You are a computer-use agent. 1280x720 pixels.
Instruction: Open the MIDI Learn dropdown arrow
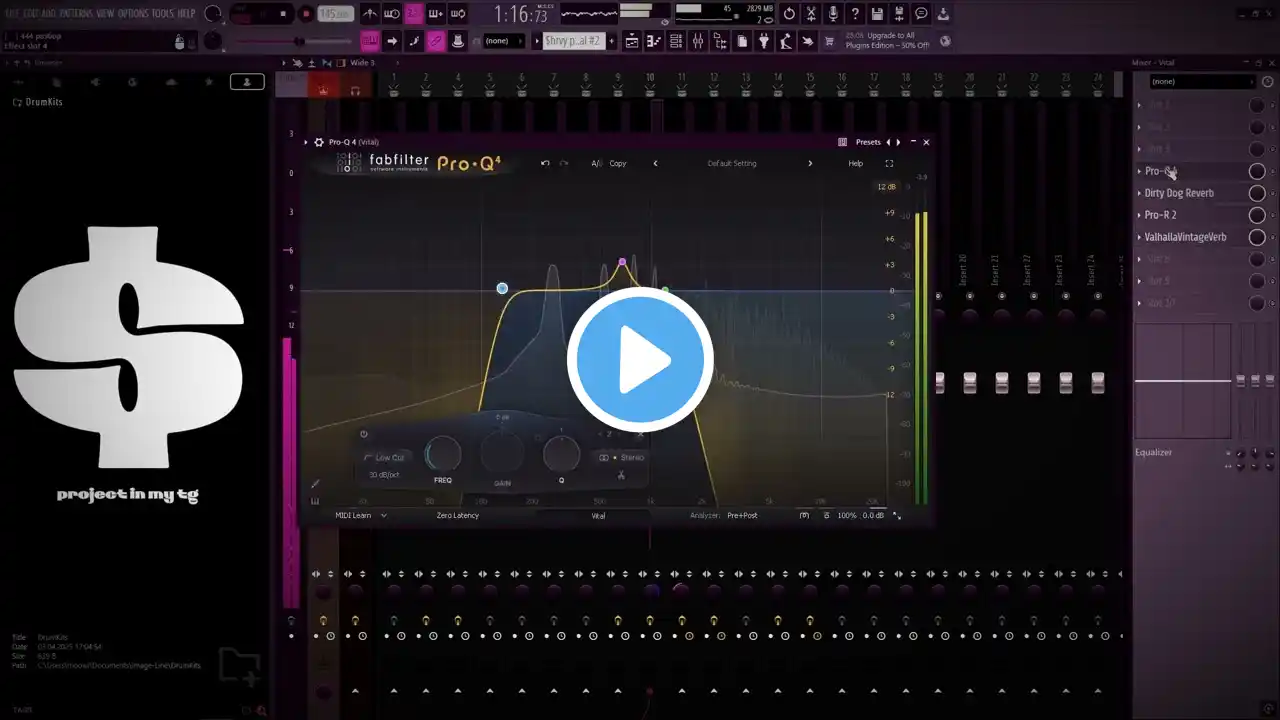click(384, 515)
